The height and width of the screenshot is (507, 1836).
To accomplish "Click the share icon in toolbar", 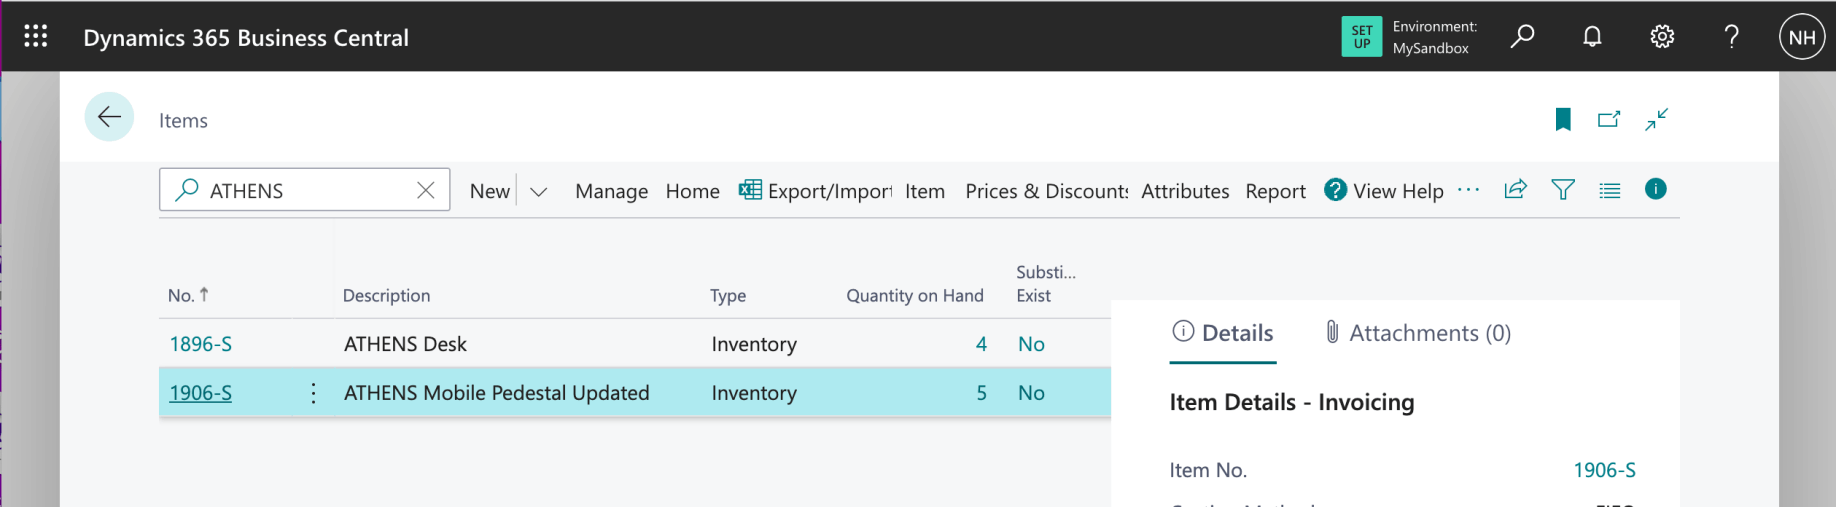I will 1515,190.
